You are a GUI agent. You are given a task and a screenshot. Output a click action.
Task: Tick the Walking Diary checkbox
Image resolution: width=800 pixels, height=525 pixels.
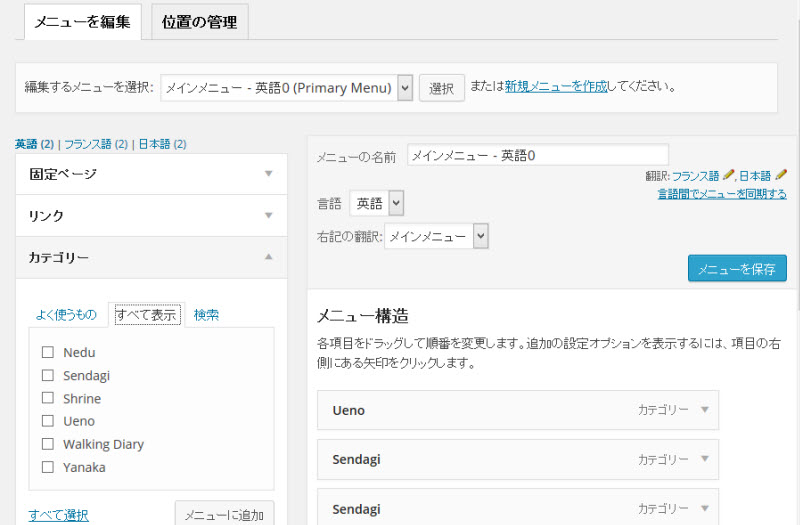click(x=47, y=444)
